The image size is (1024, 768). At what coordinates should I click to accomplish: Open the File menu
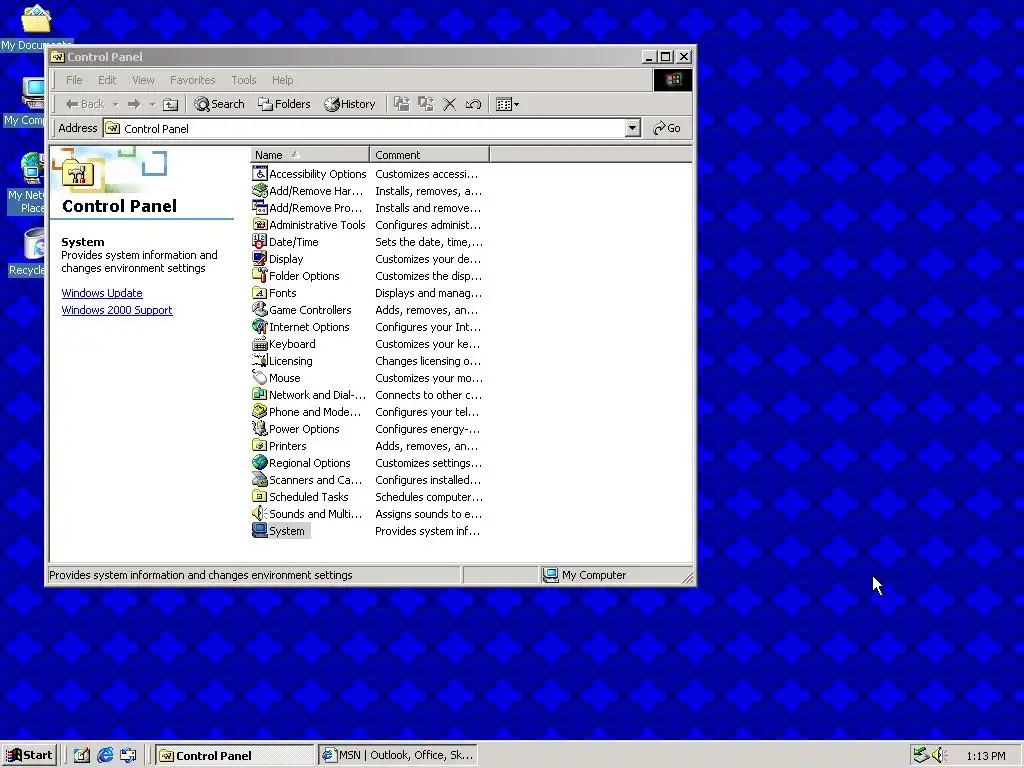(74, 80)
